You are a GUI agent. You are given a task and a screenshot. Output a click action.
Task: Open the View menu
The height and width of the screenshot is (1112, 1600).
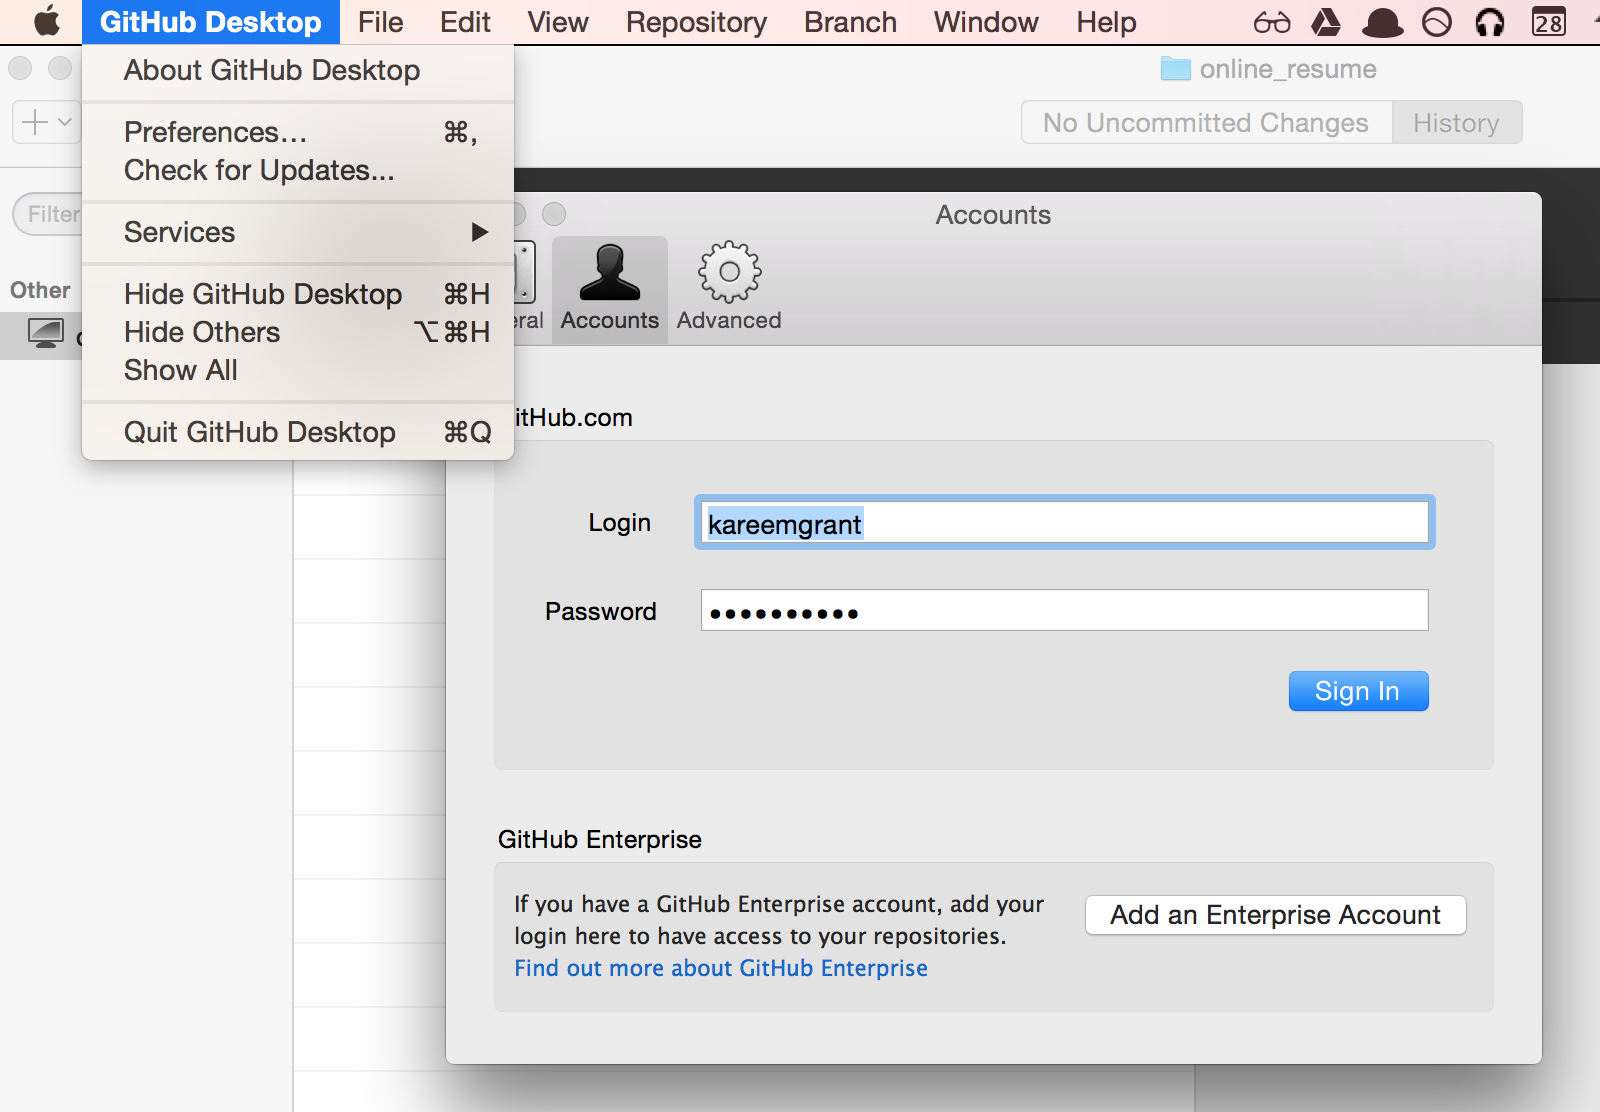coord(558,22)
